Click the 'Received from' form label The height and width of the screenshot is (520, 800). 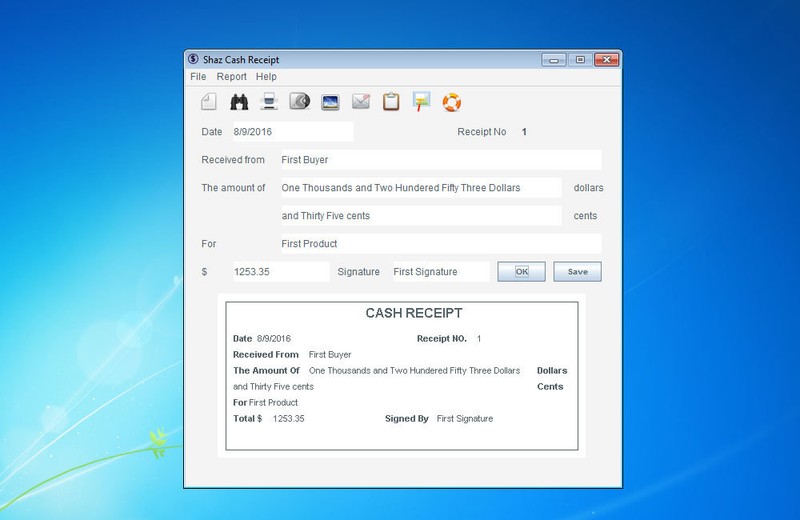coord(233,160)
